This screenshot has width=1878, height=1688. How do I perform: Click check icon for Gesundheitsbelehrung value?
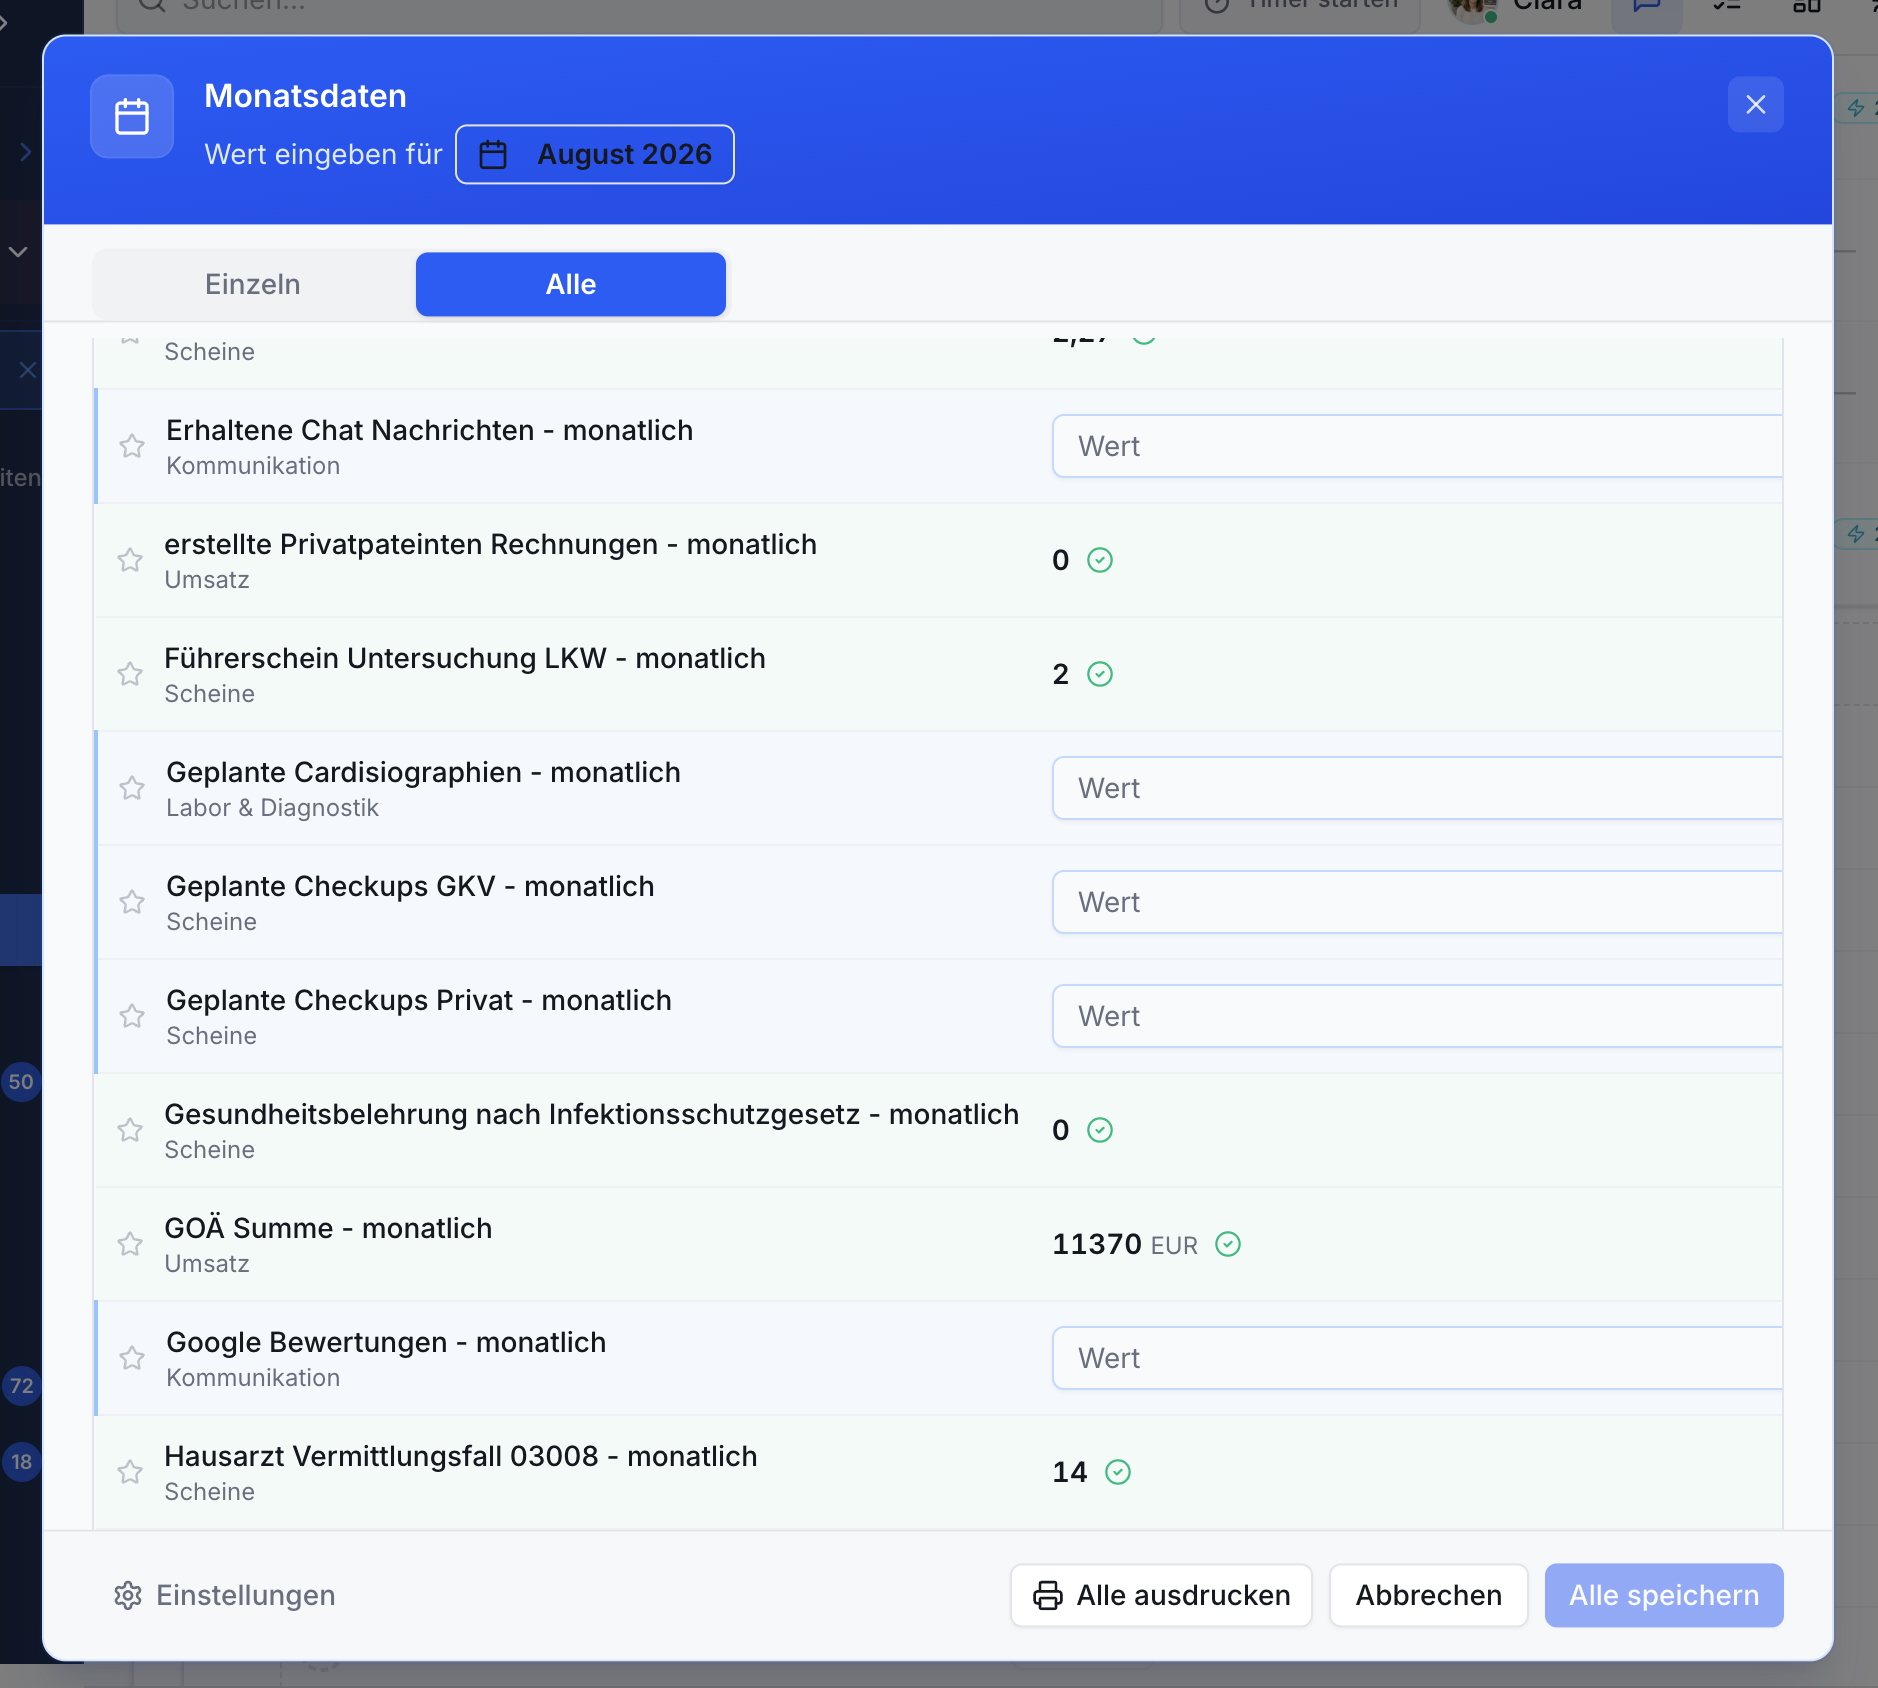[x=1100, y=1130]
